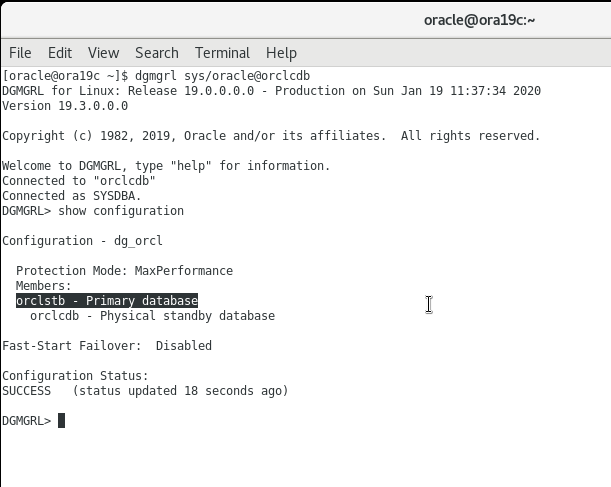611x487 pixels.
Task: Click the Fast-Start Failover: Disabled text
Action: click(x=107, y=346)
